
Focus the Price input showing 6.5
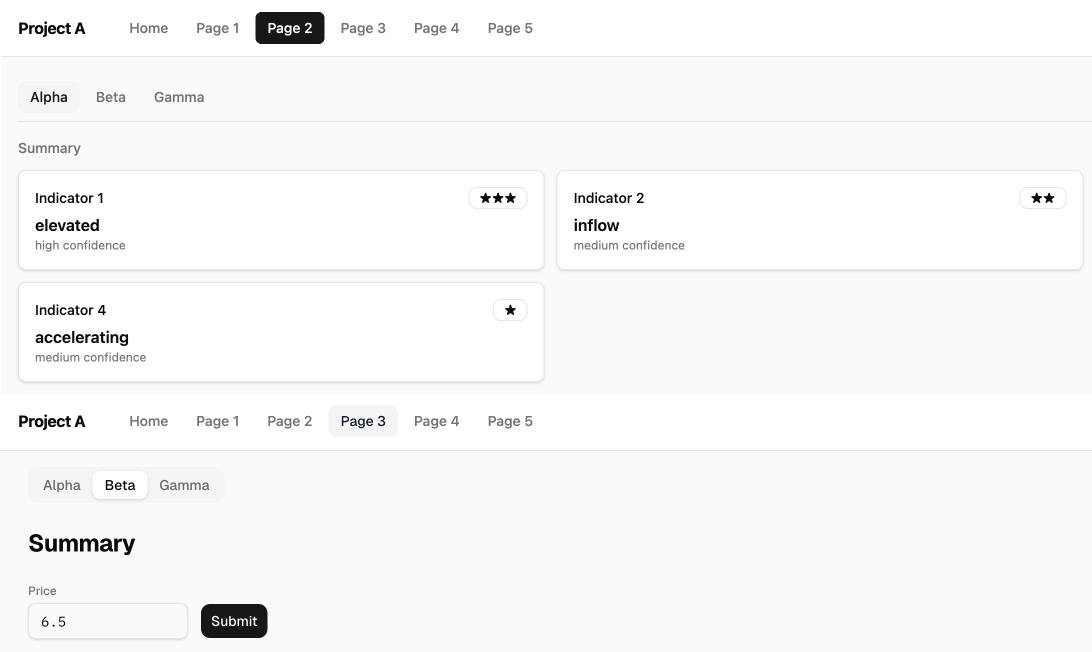pos(108,621)
